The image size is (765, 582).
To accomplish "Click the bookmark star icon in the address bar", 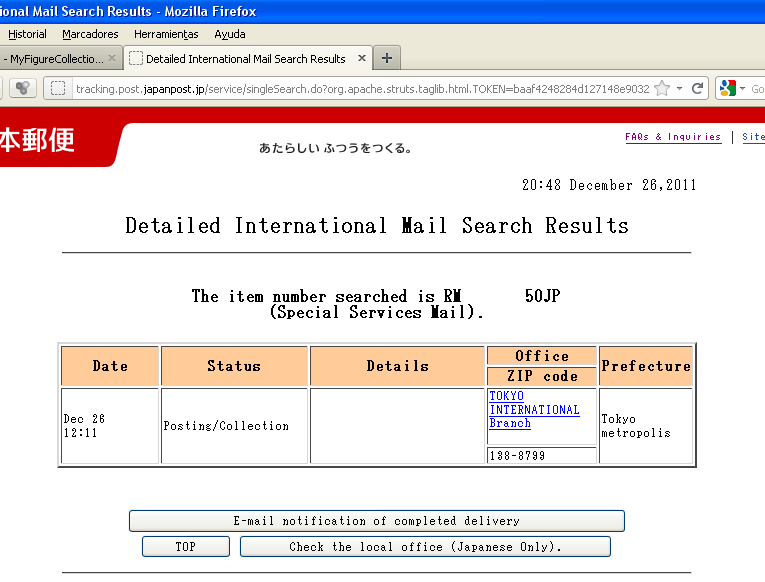I will (662, 88).
